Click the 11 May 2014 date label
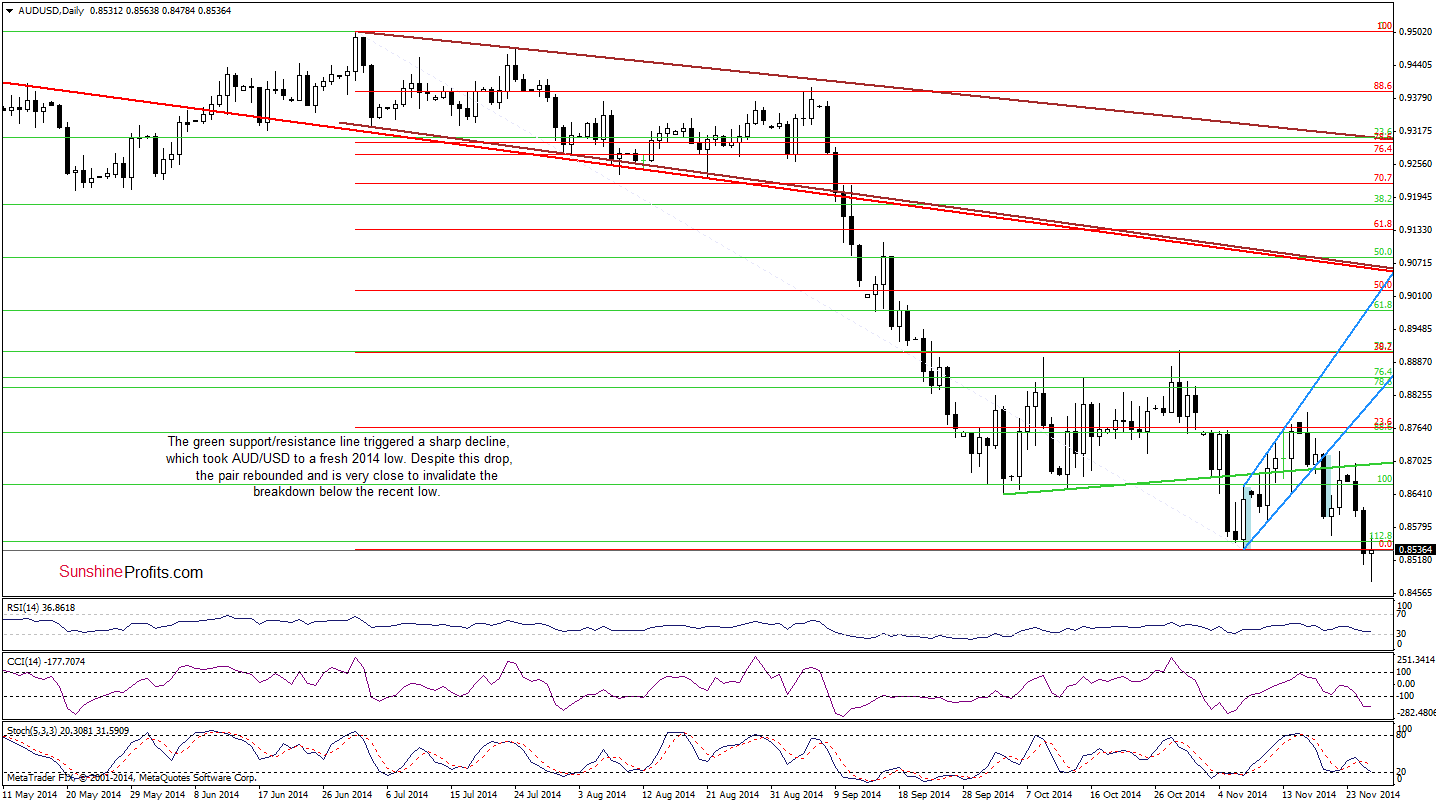 click(x=32, y=794)
